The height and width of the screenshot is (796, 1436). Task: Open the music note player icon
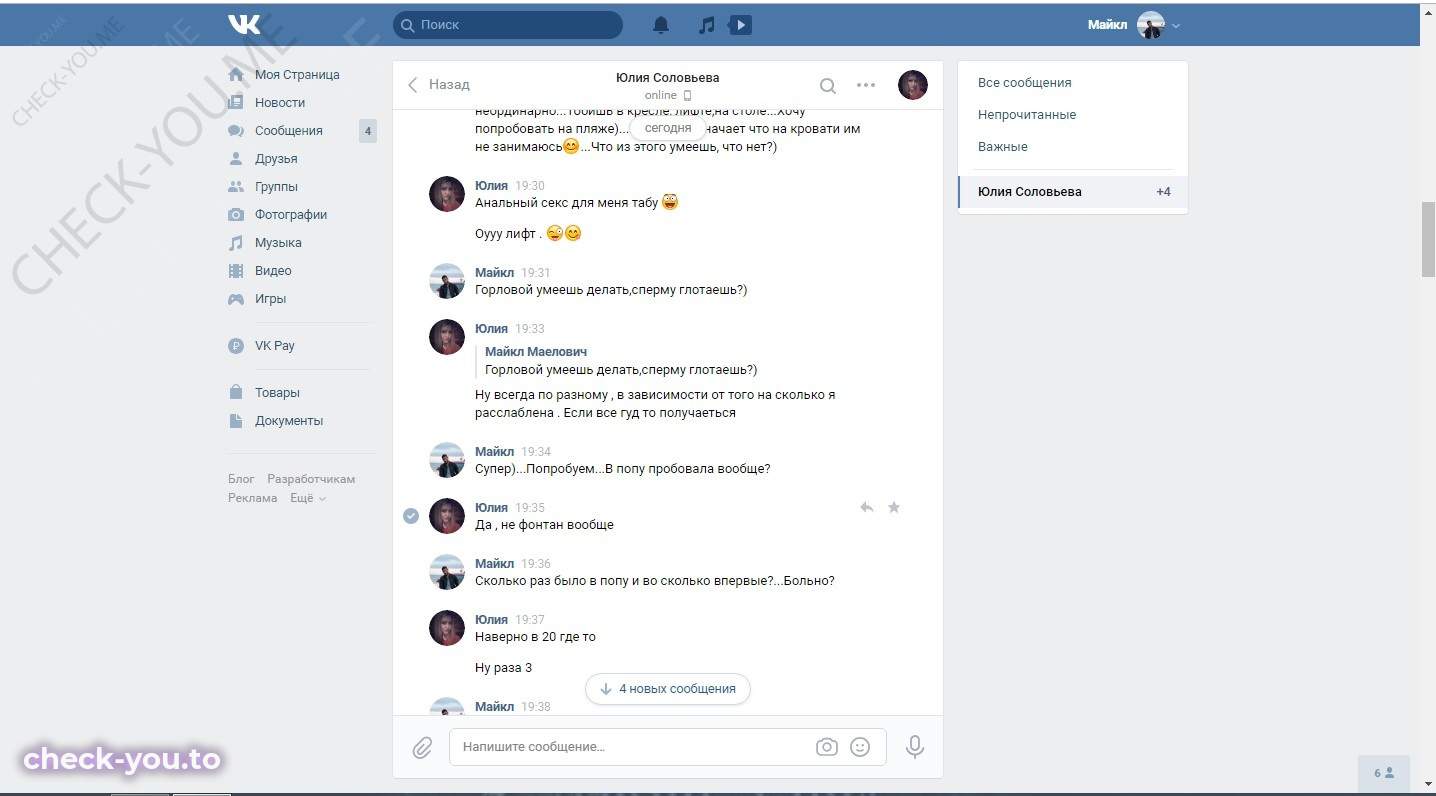707,25
